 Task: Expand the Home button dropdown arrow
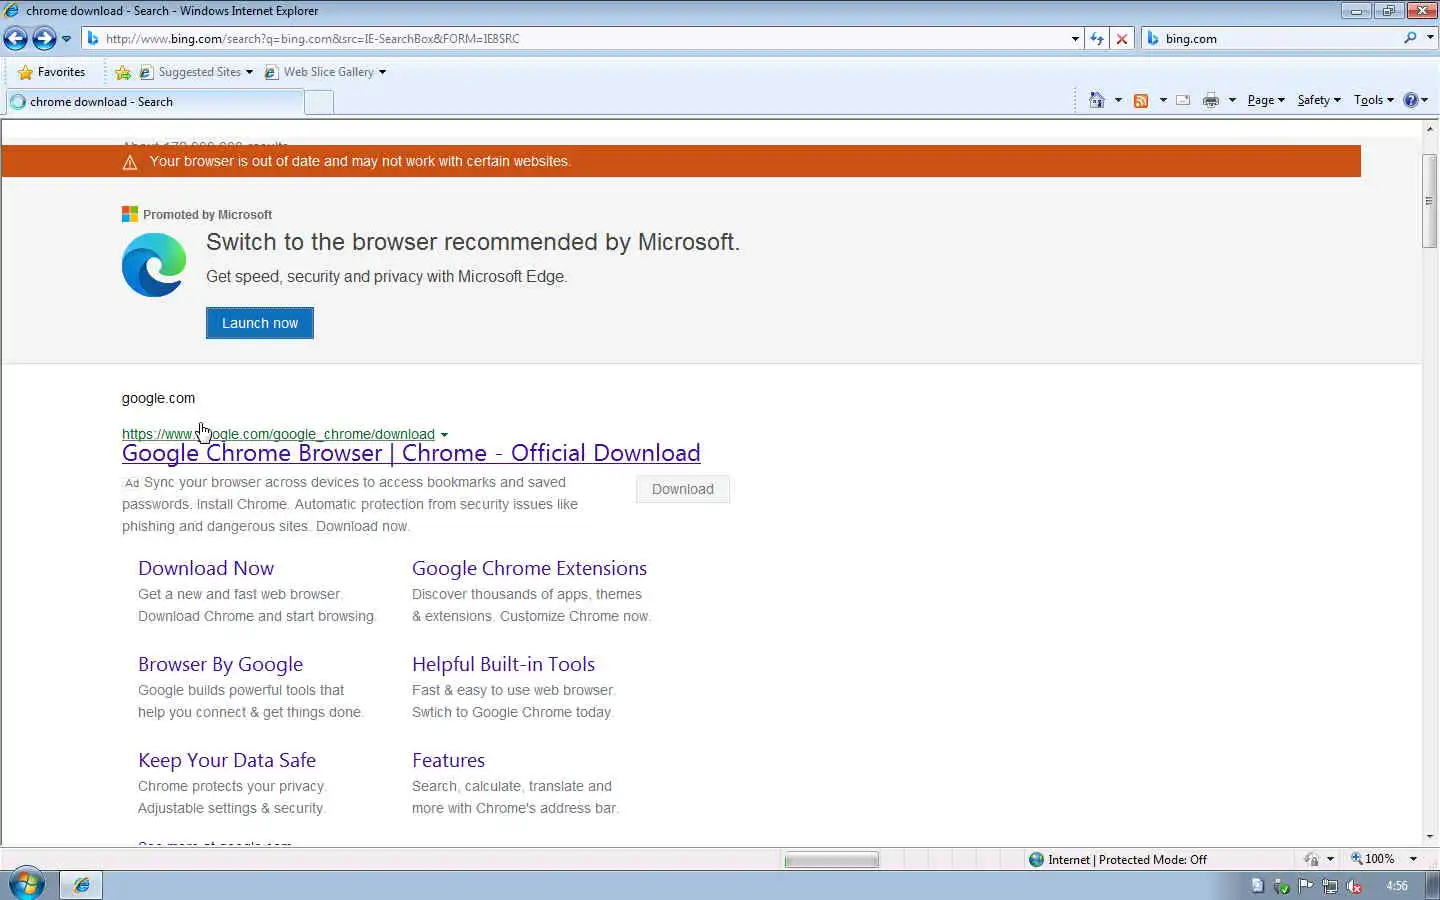coord(1118,100)
